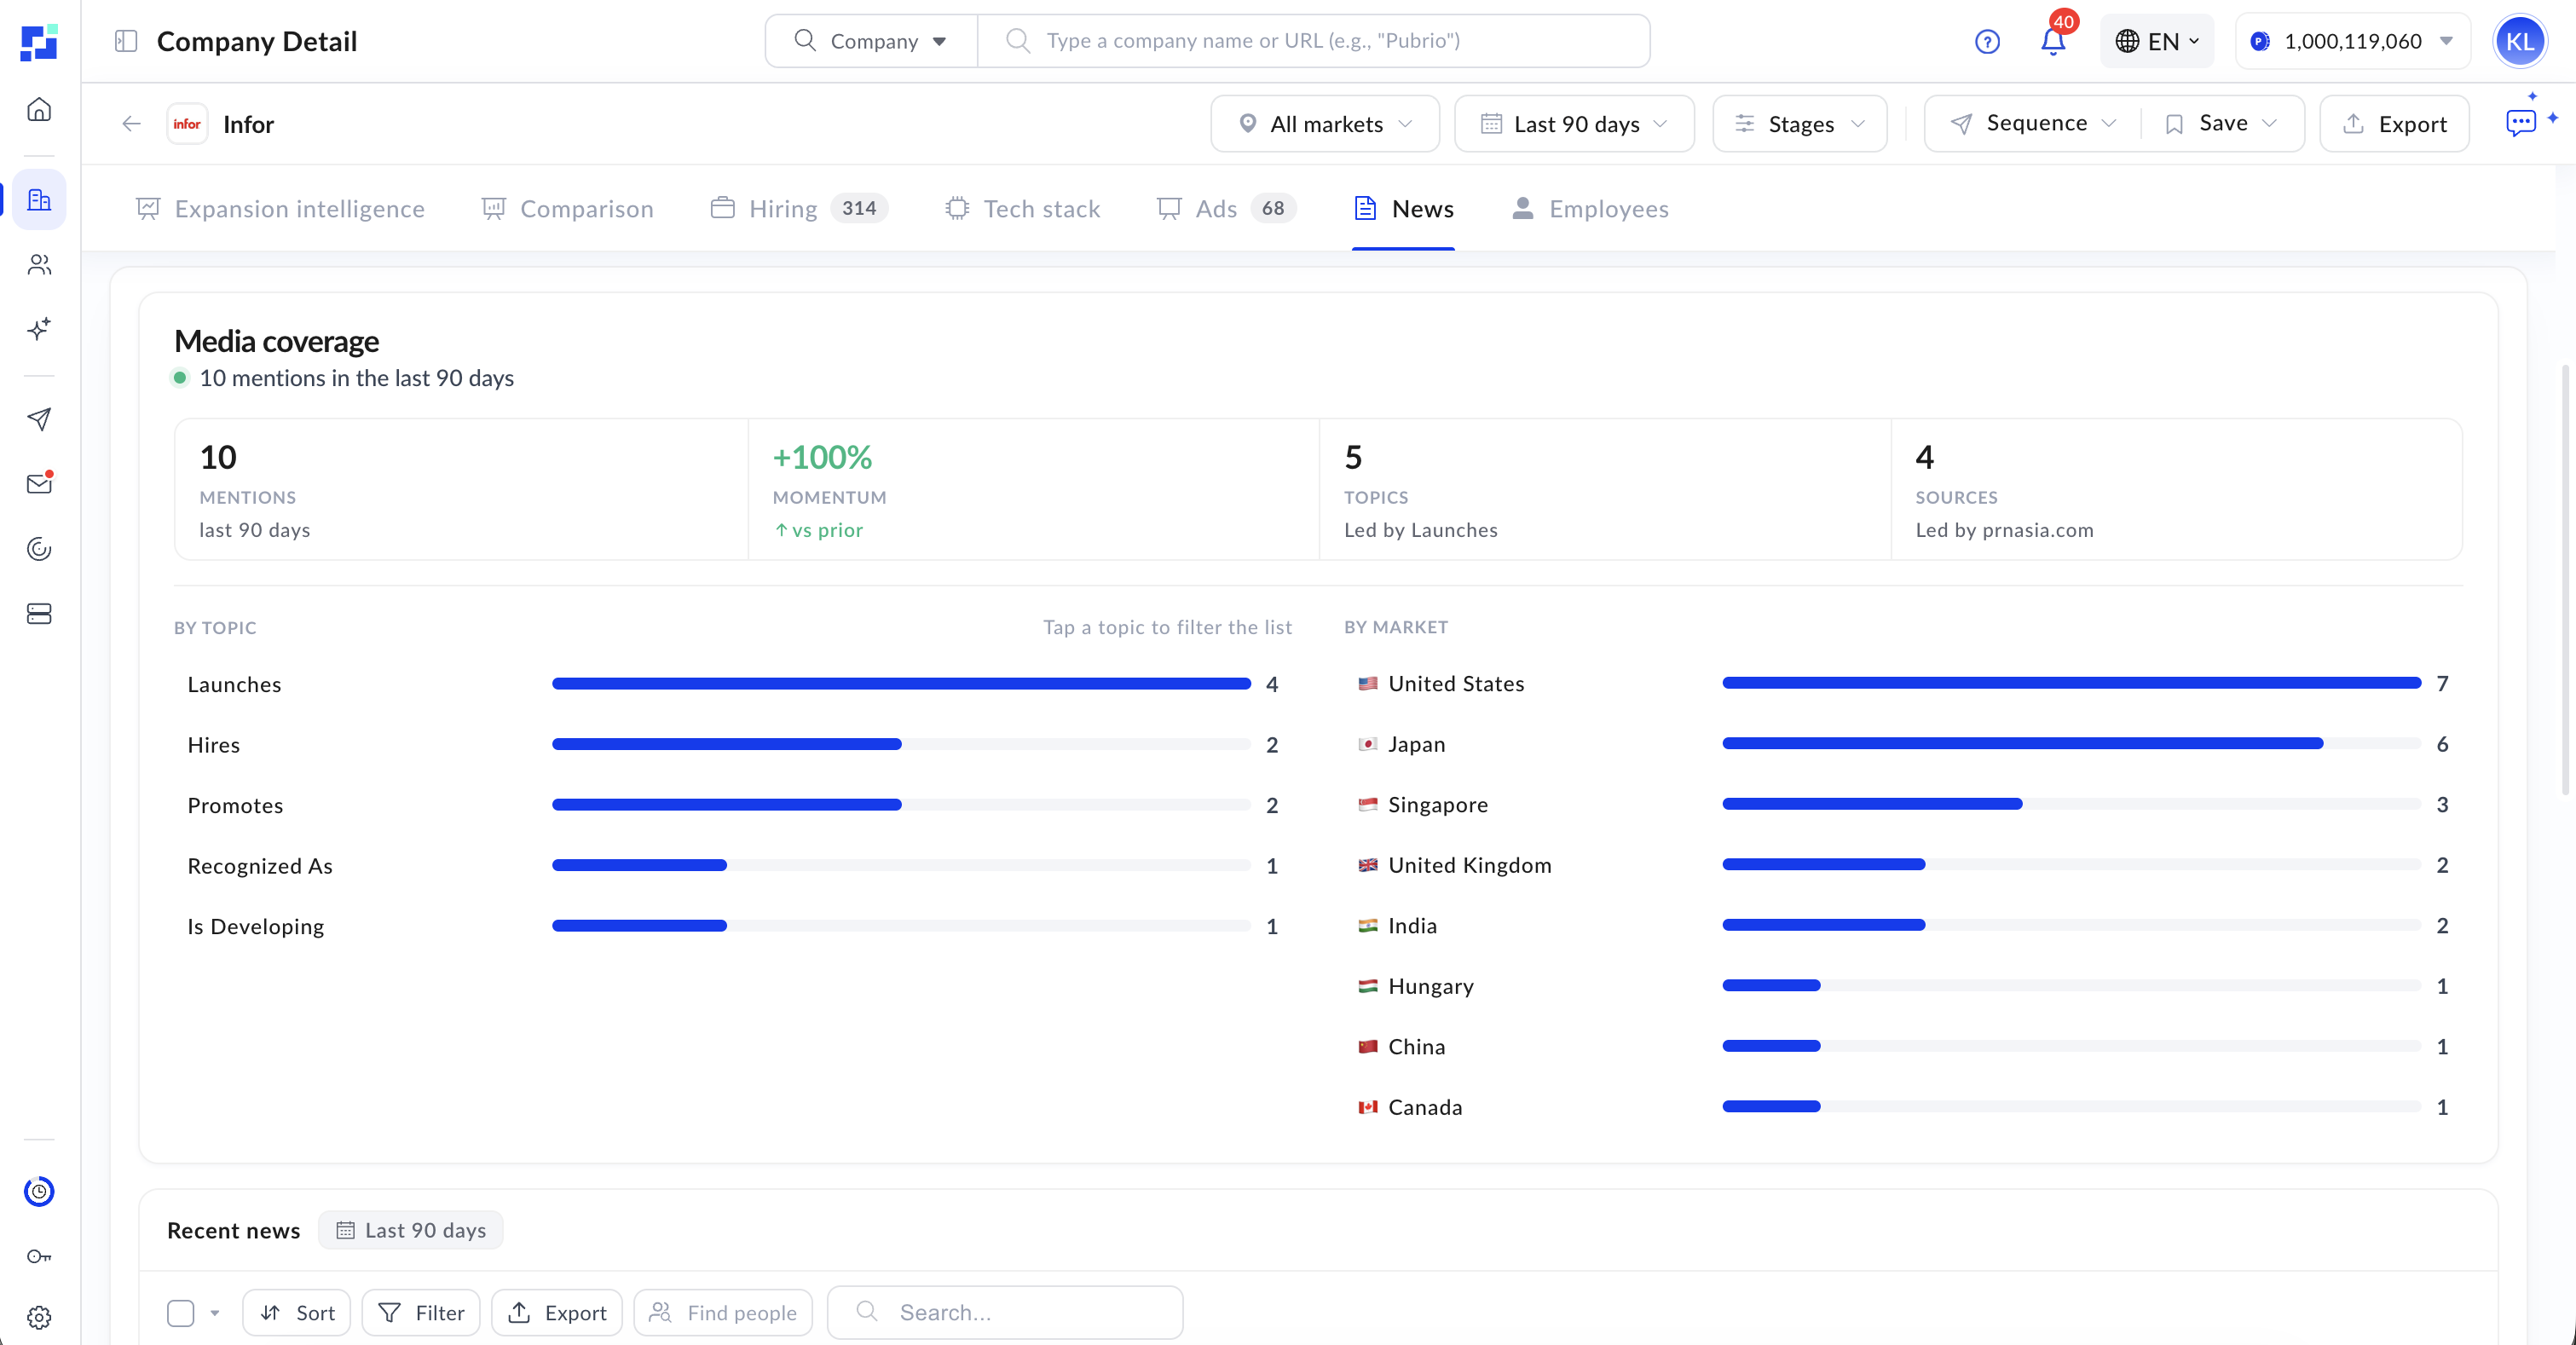Open the Last 90 days date dropdown
This screenshot has width=2576, height=1345.
tap(1574, 124)
